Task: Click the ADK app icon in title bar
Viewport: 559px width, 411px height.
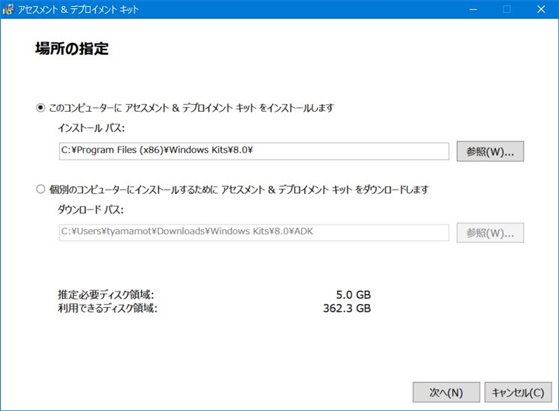Action: click(8, 9)
